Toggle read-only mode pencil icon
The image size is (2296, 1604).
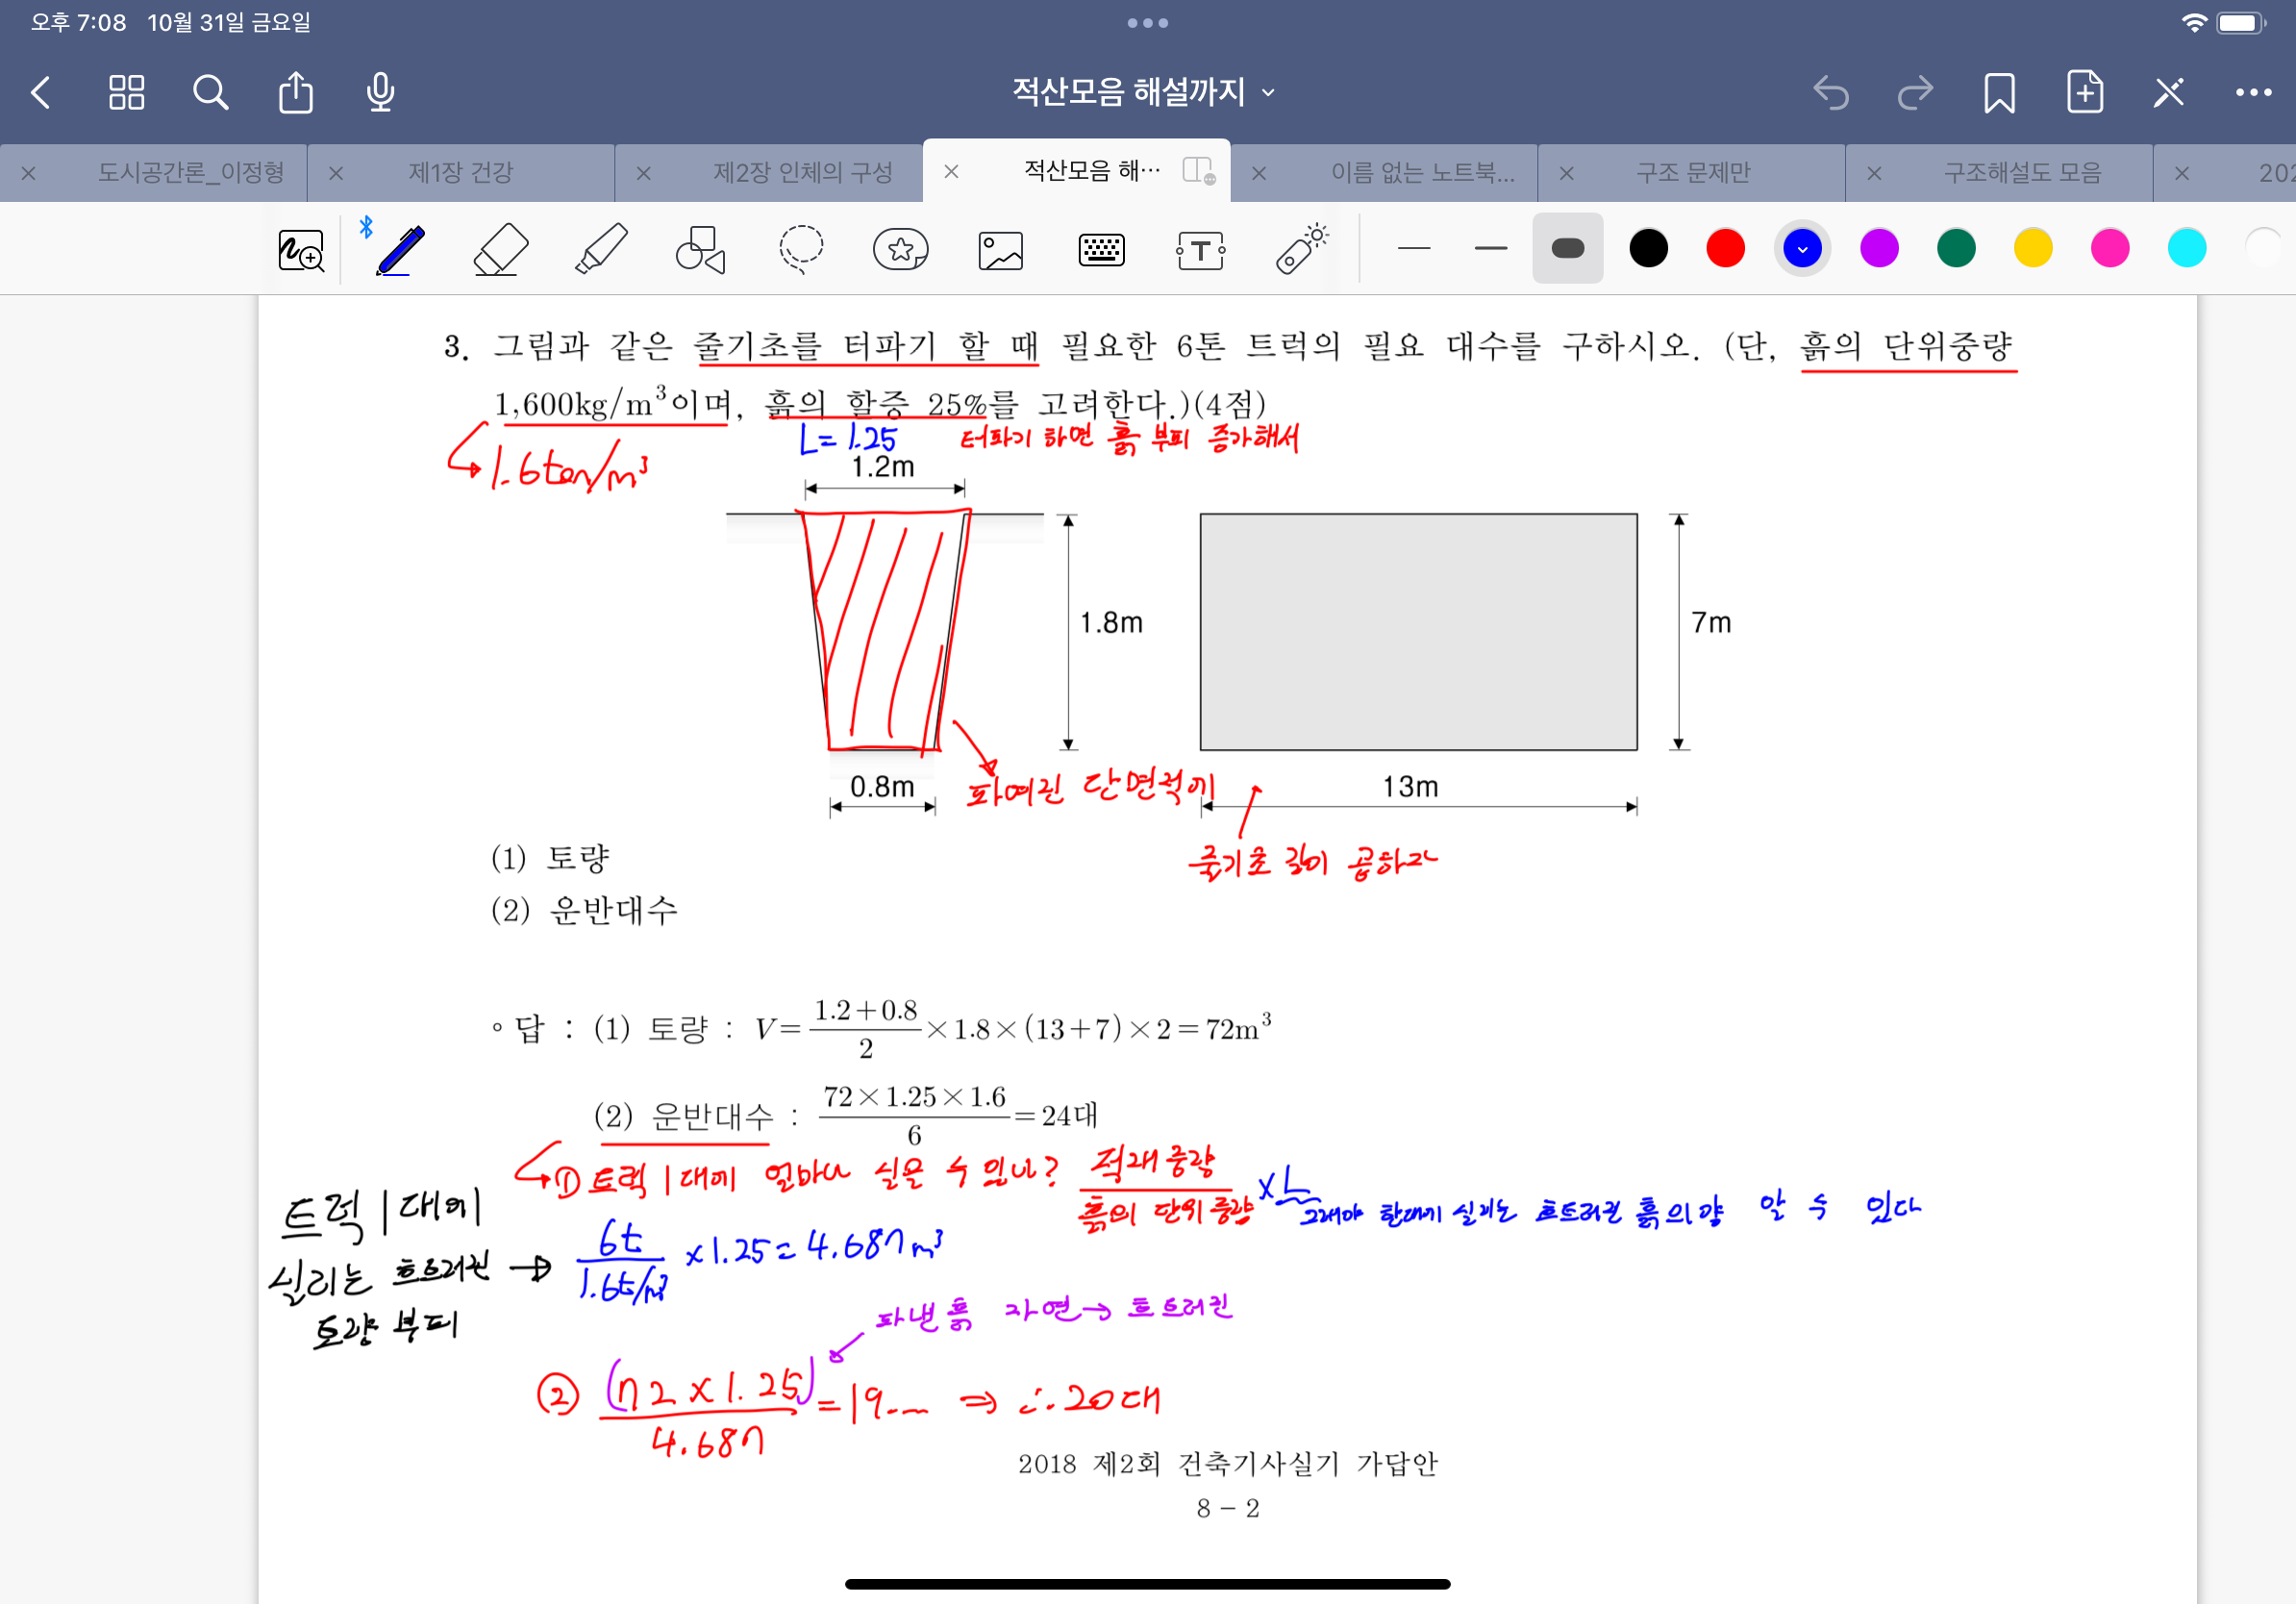[x=2168, y=92]
